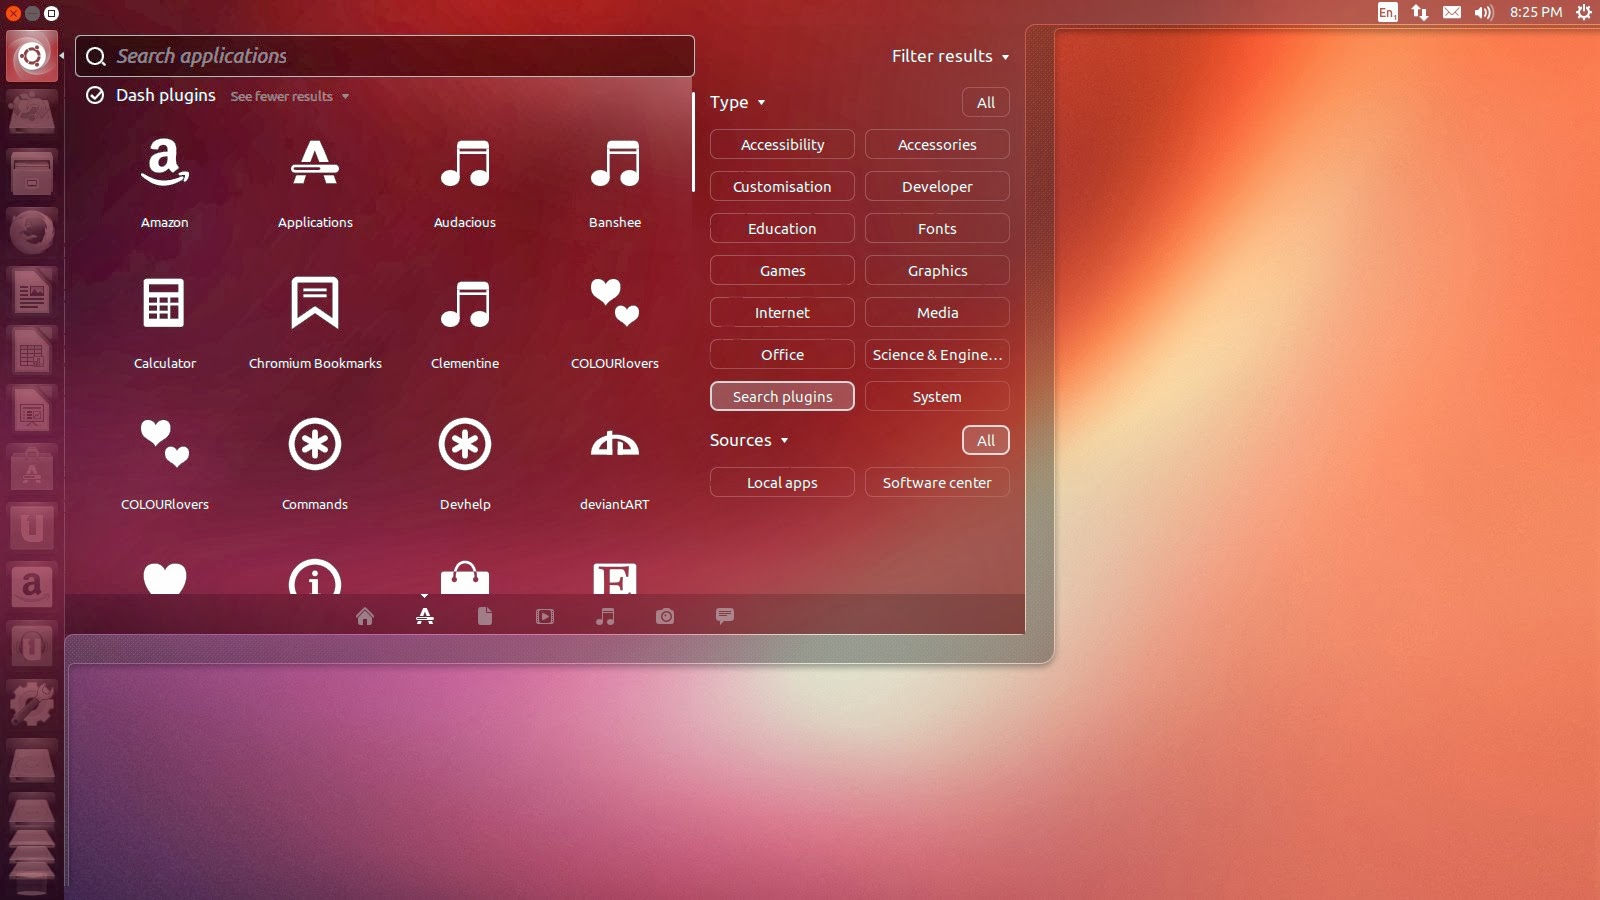Open the Calculator plugin
Screen dimensions: 1600x900
165,304
